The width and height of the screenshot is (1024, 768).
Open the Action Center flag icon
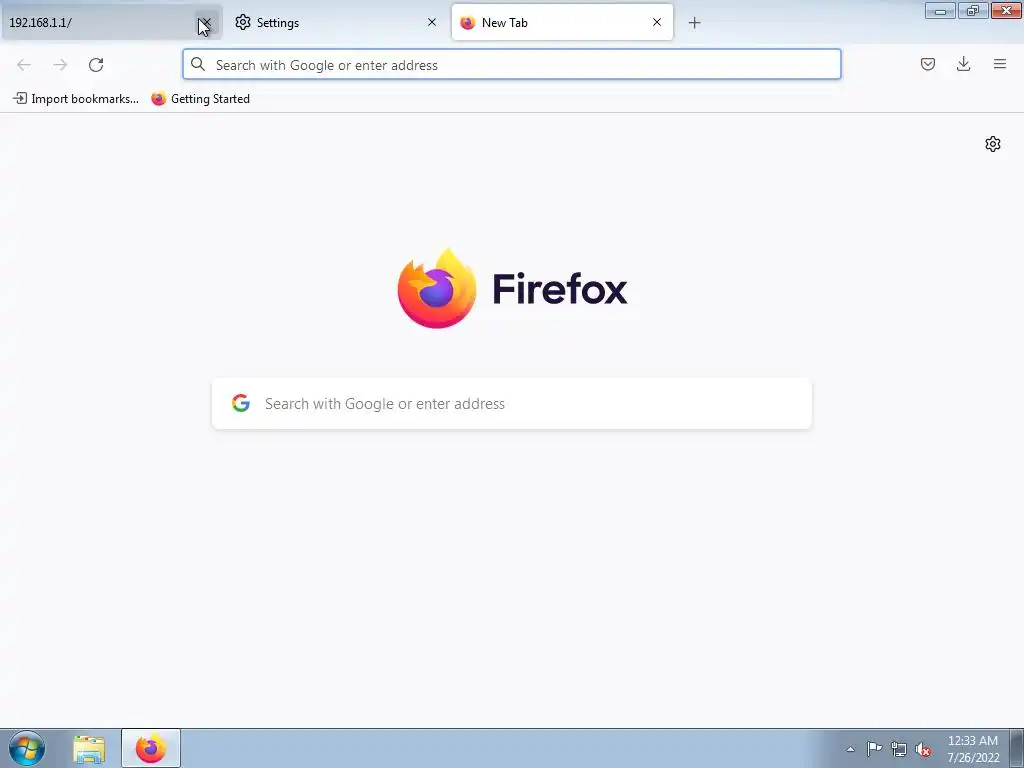pos(874,749)
